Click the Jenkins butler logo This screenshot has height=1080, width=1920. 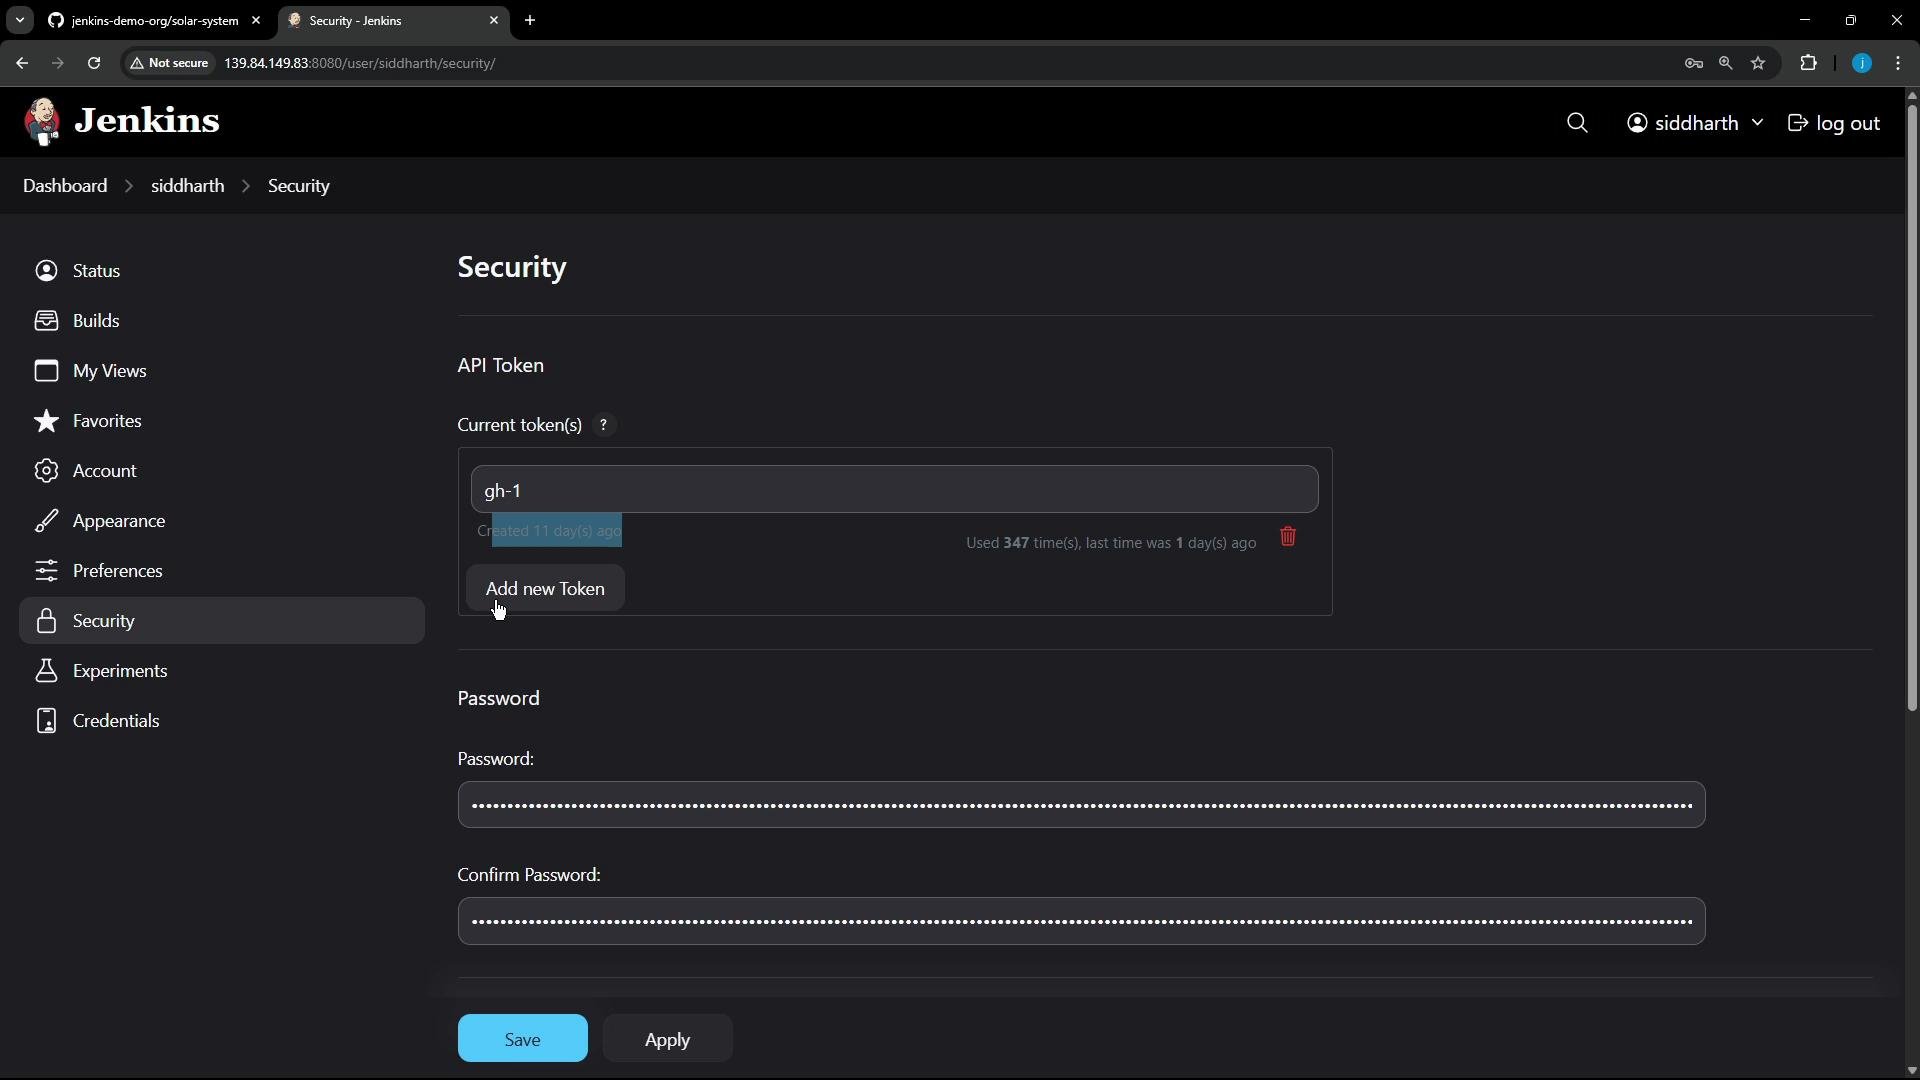[42, 122]
